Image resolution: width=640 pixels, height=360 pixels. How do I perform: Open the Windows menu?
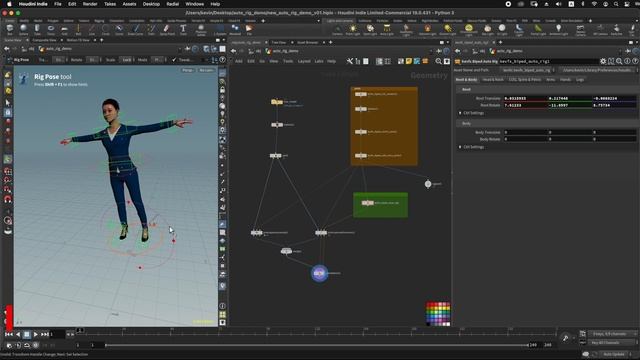[x=195, y=4]
